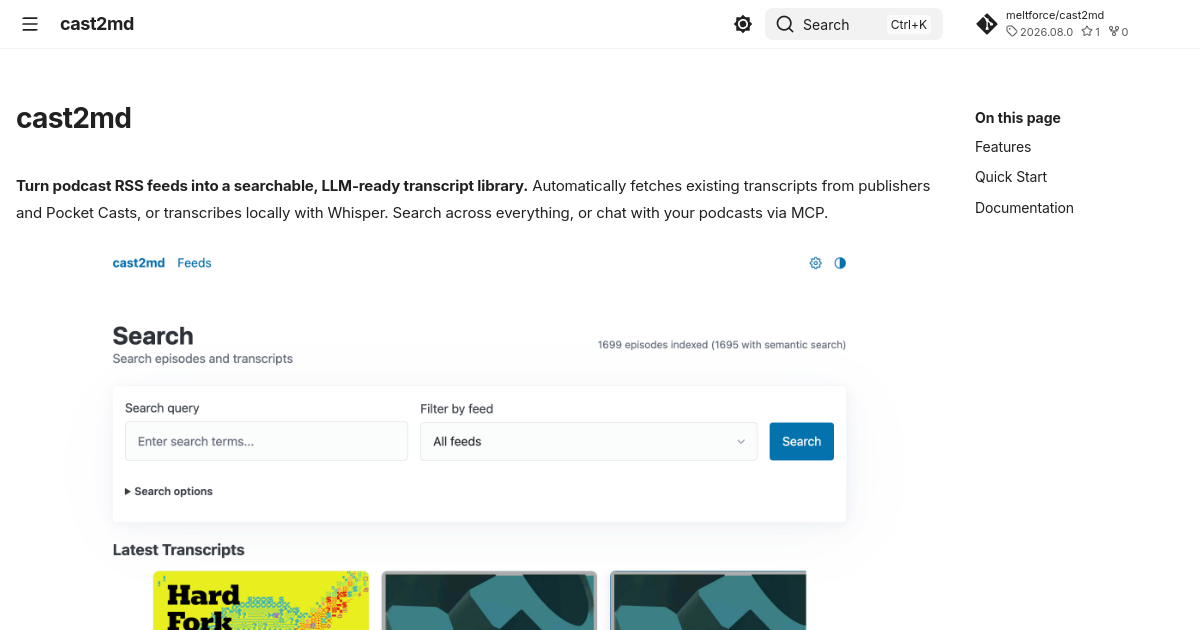Open the Hard Fork podcast thumbnail
This screenshot has height=630, width=1200.
point(261,600)
